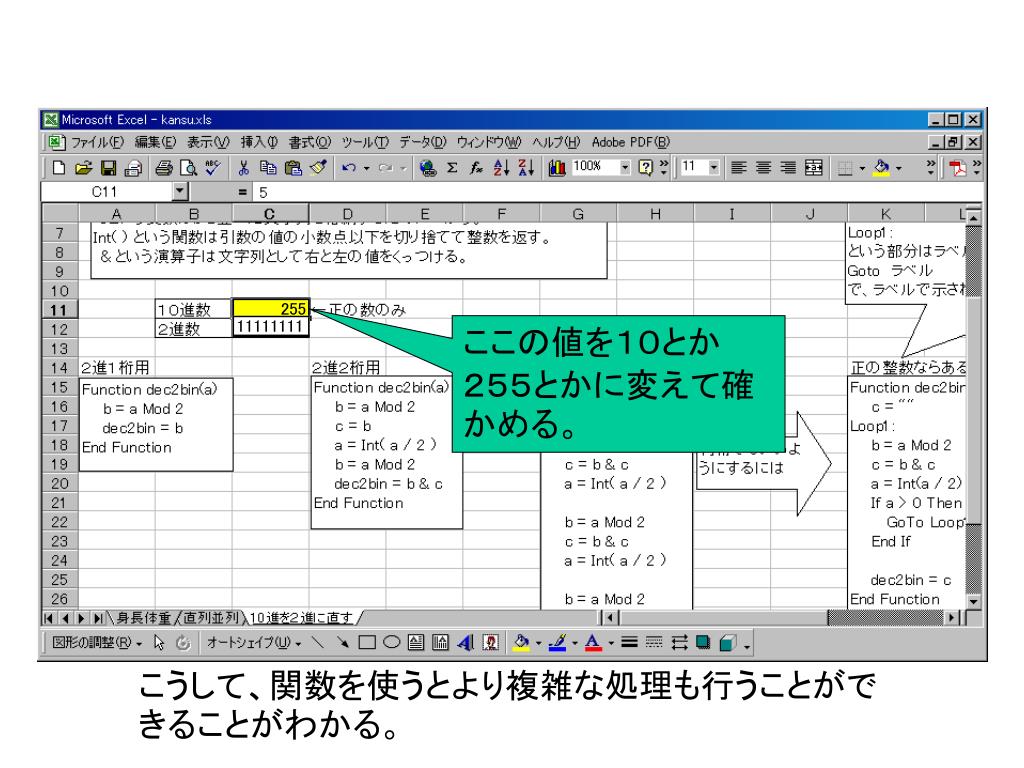Viewport: 1024px width, 768px height.
Task: Click the Adobe PDF convert icon
Action: (x=957, y=168)
